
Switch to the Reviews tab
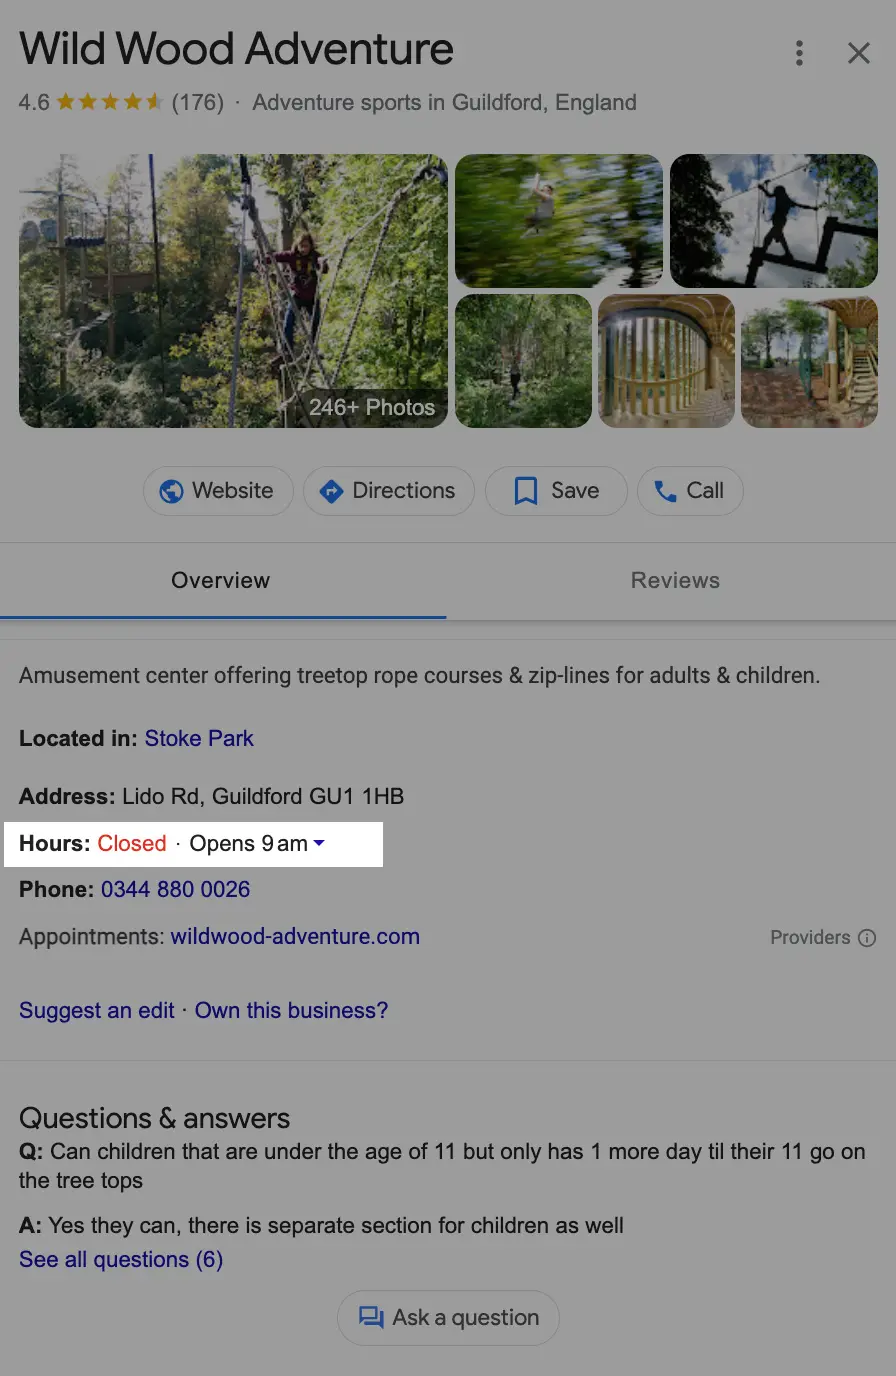(675, 580)
